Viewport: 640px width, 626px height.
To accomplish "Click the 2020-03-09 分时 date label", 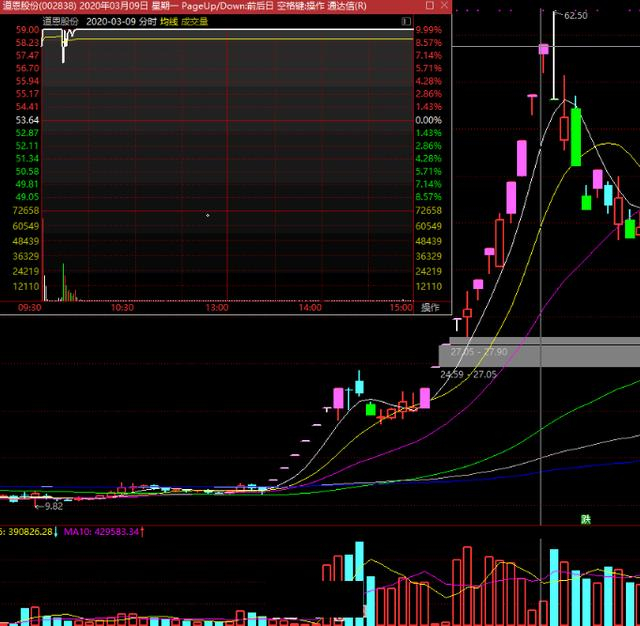I will pyautogui.click(x=121, y=22).
